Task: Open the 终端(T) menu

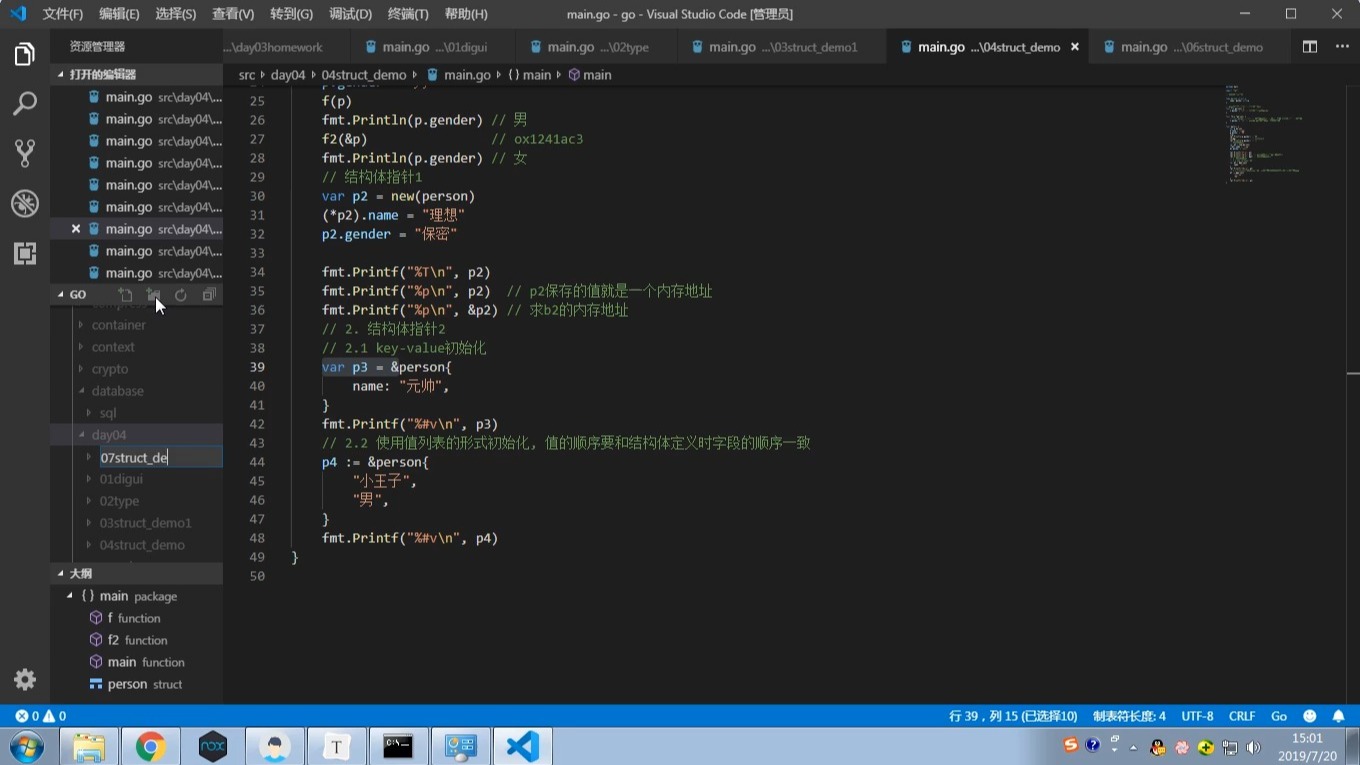Action: pyautogui.click(x=407, y=14)
